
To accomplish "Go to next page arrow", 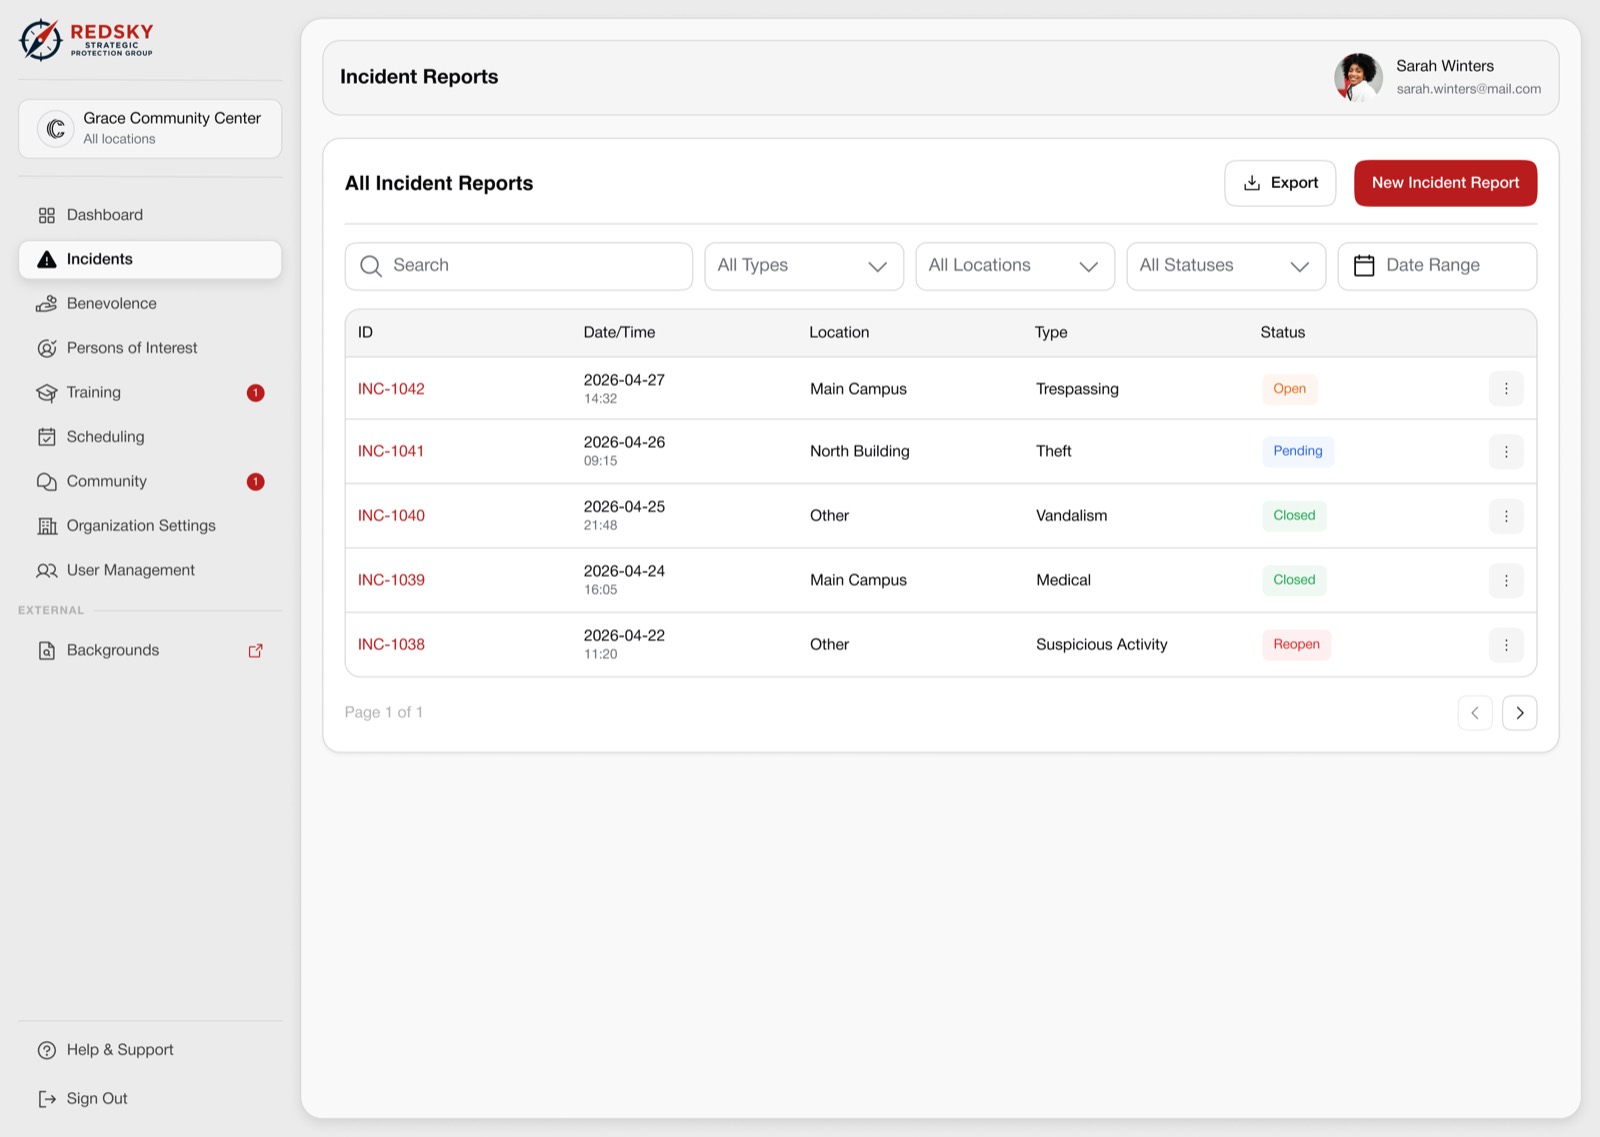I will [x=1519, y=713].
